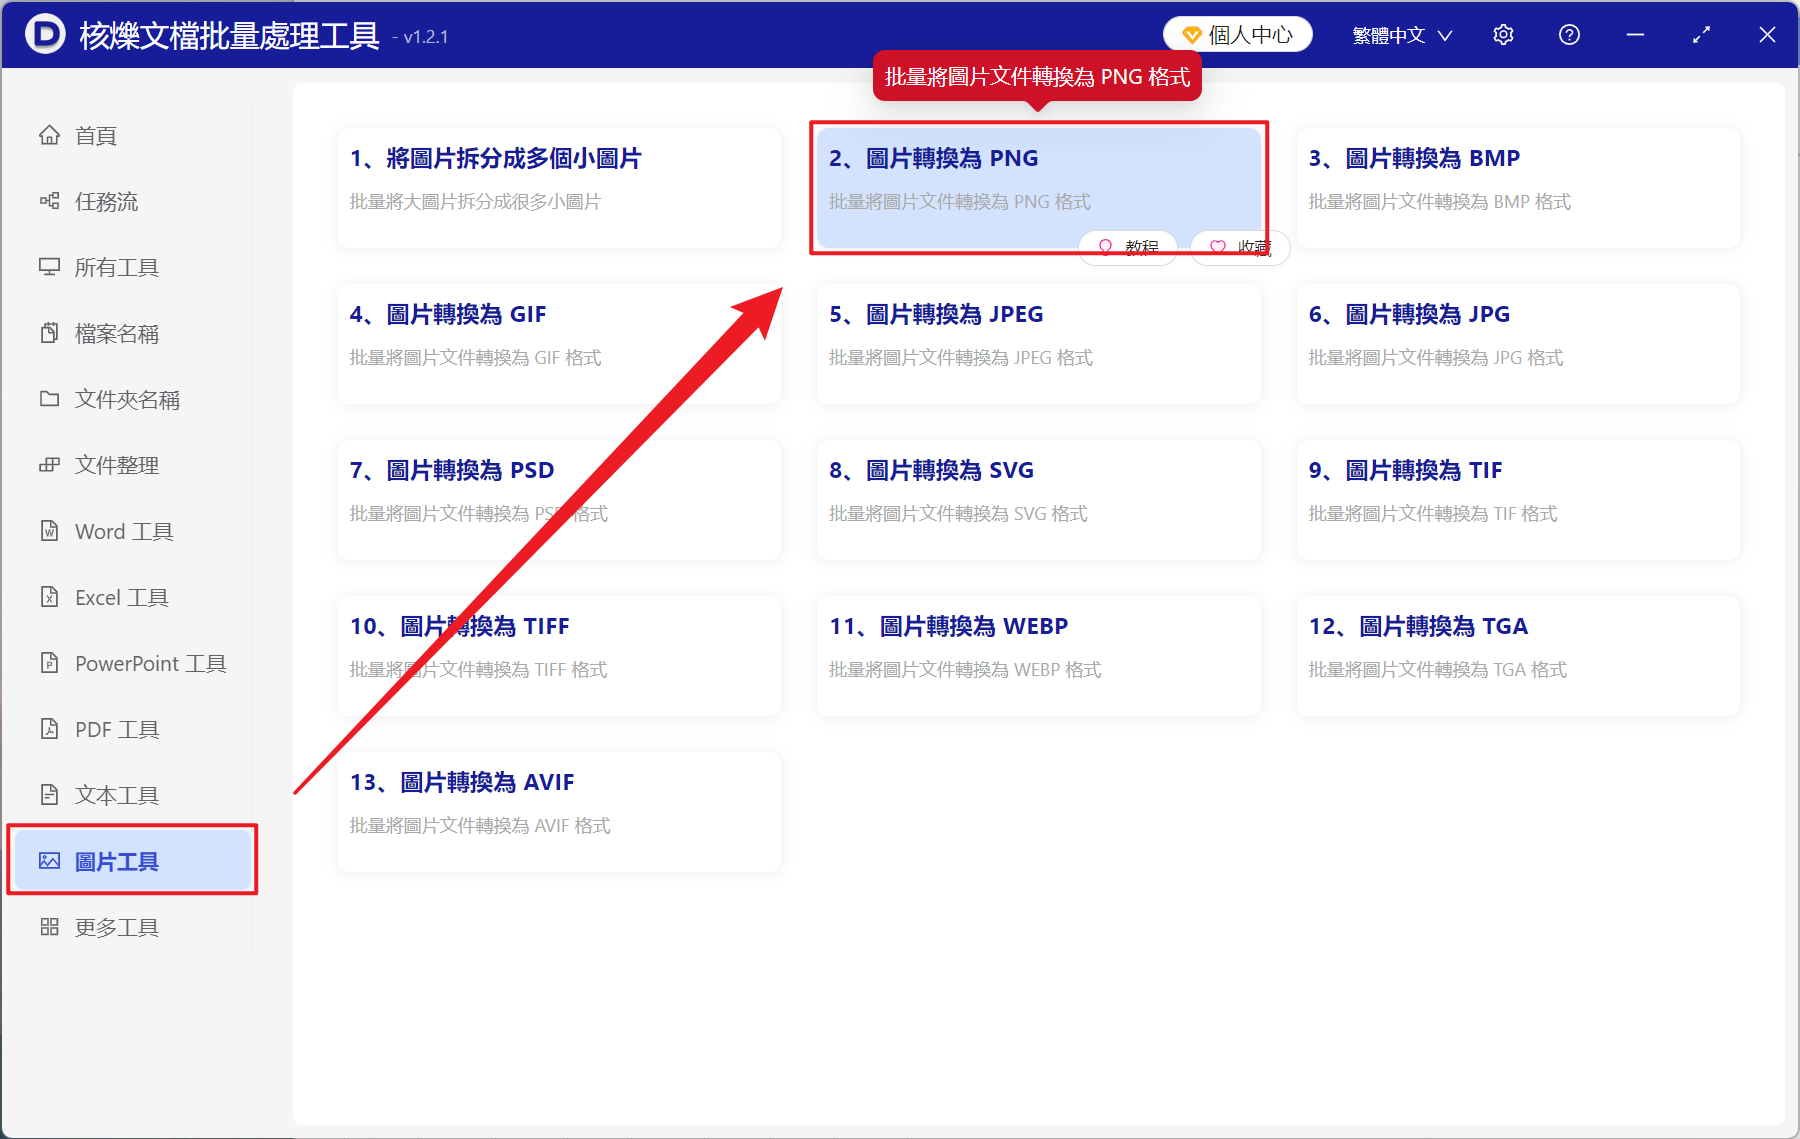Screen dimensions: 1800x1139
Task: Open the help question-mark icon
Action: (x=1569, y=34)
